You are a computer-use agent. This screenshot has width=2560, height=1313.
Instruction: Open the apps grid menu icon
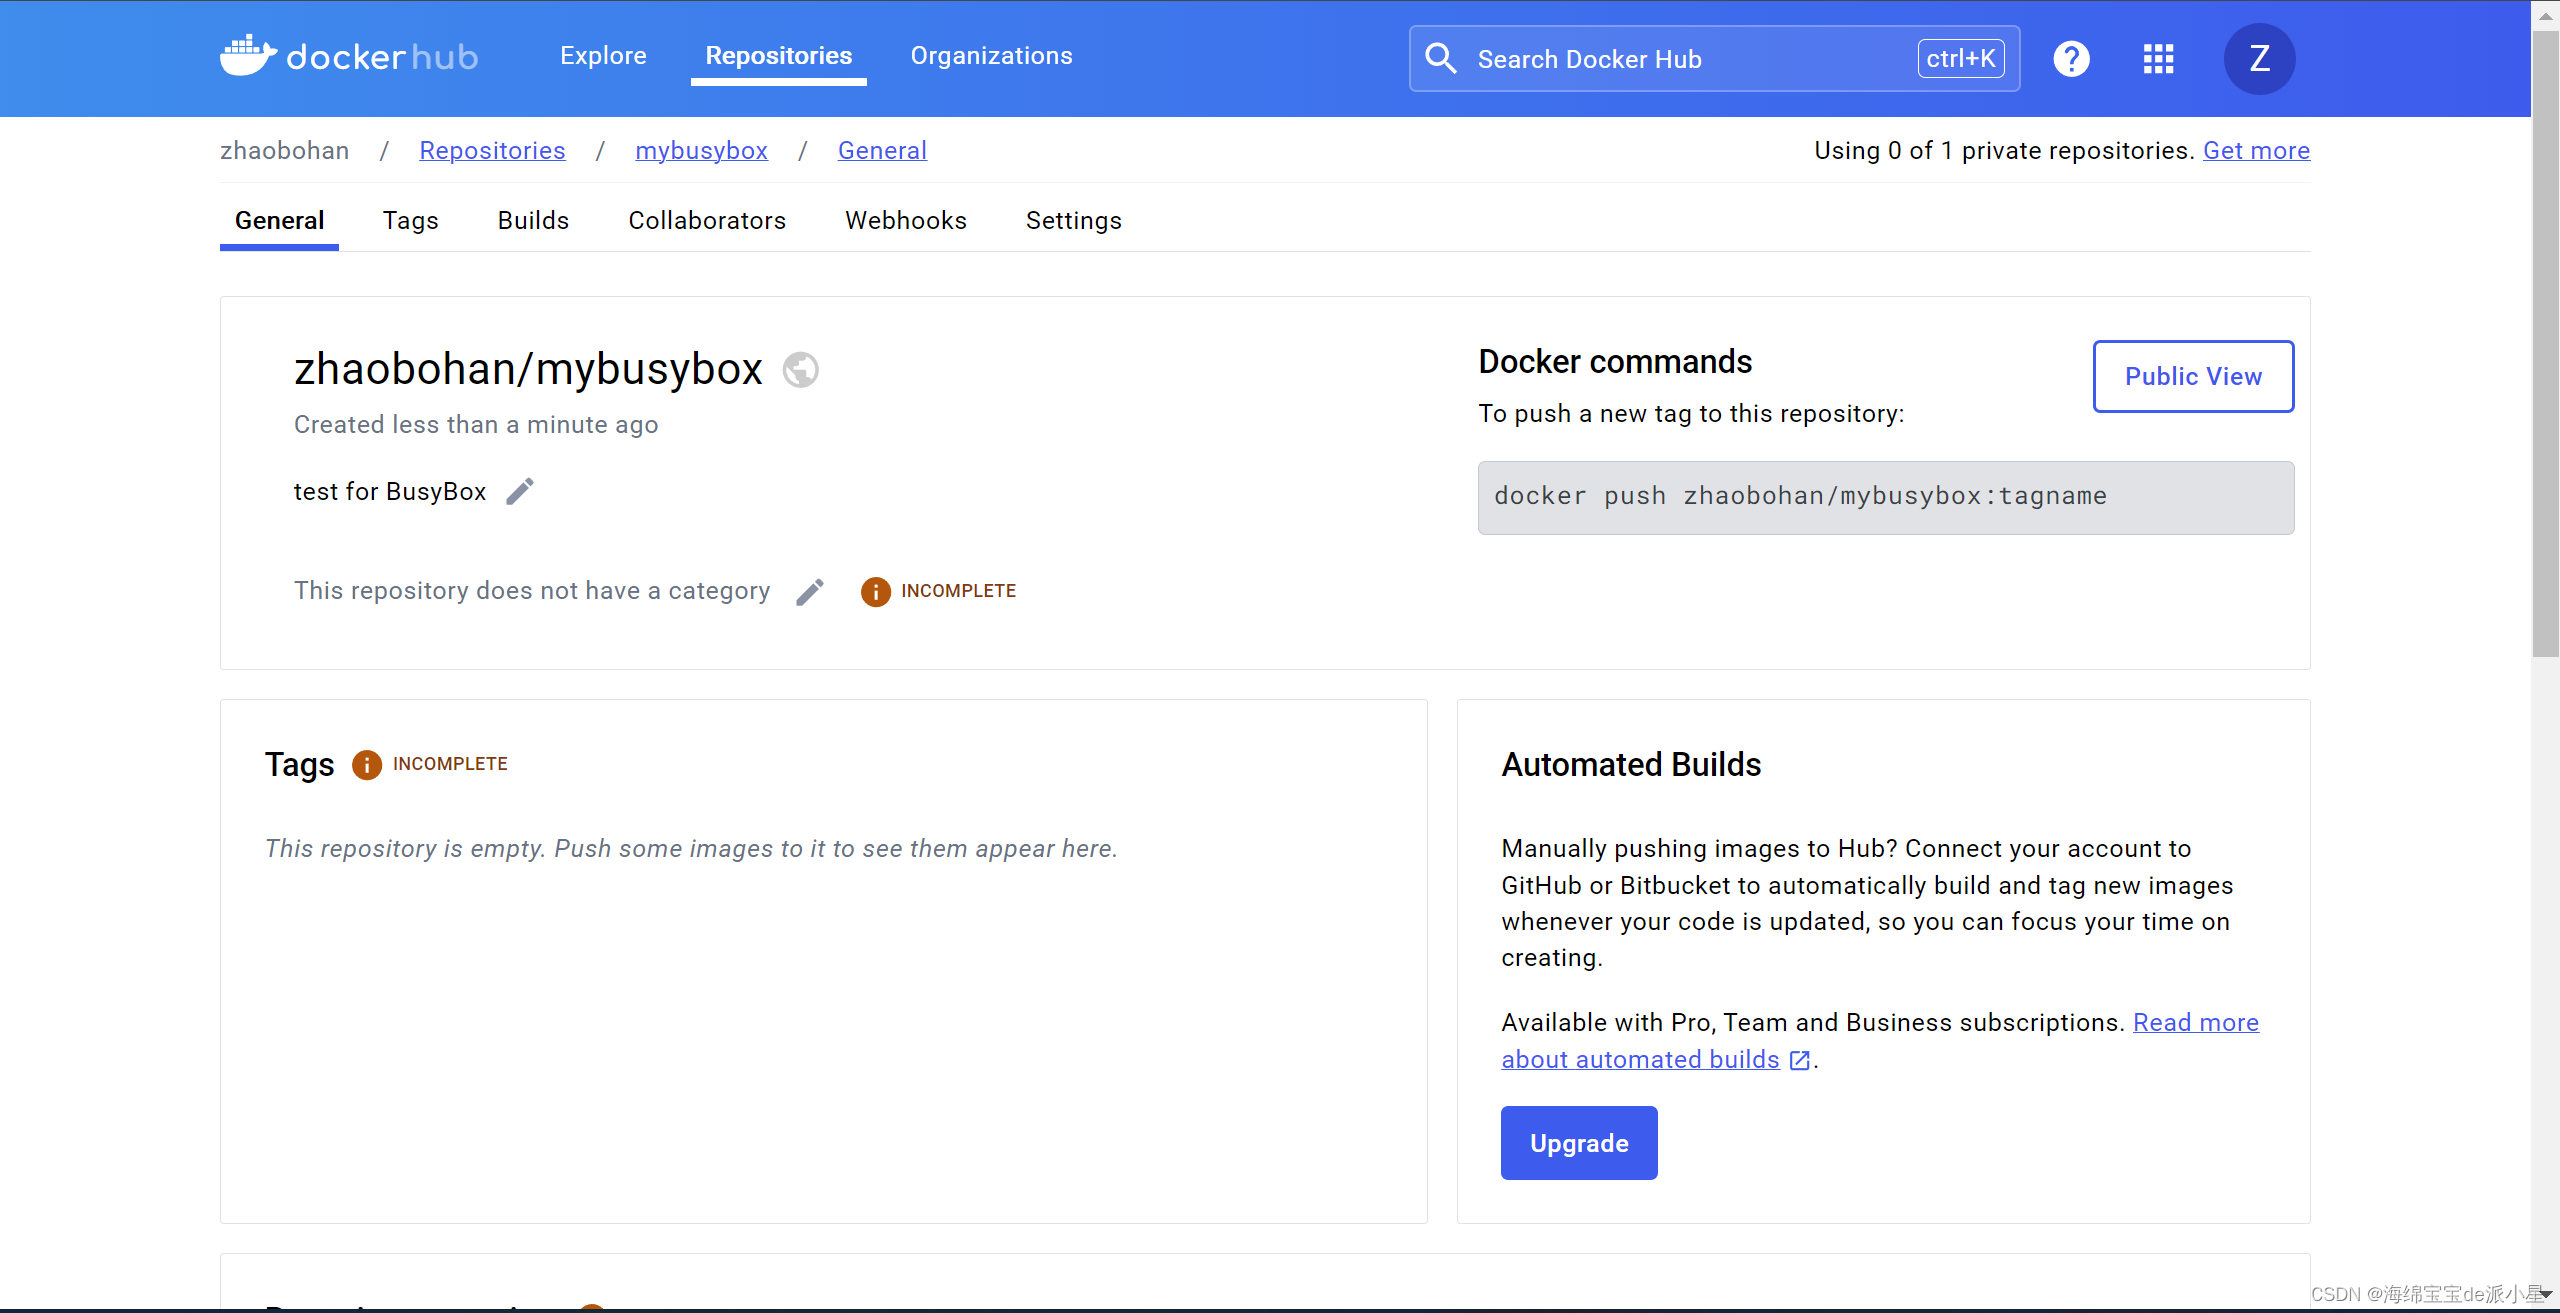(x=2158, y=59)
